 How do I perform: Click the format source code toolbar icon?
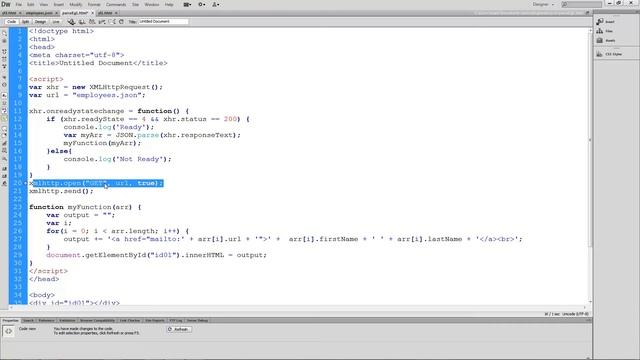click(4, 183)
